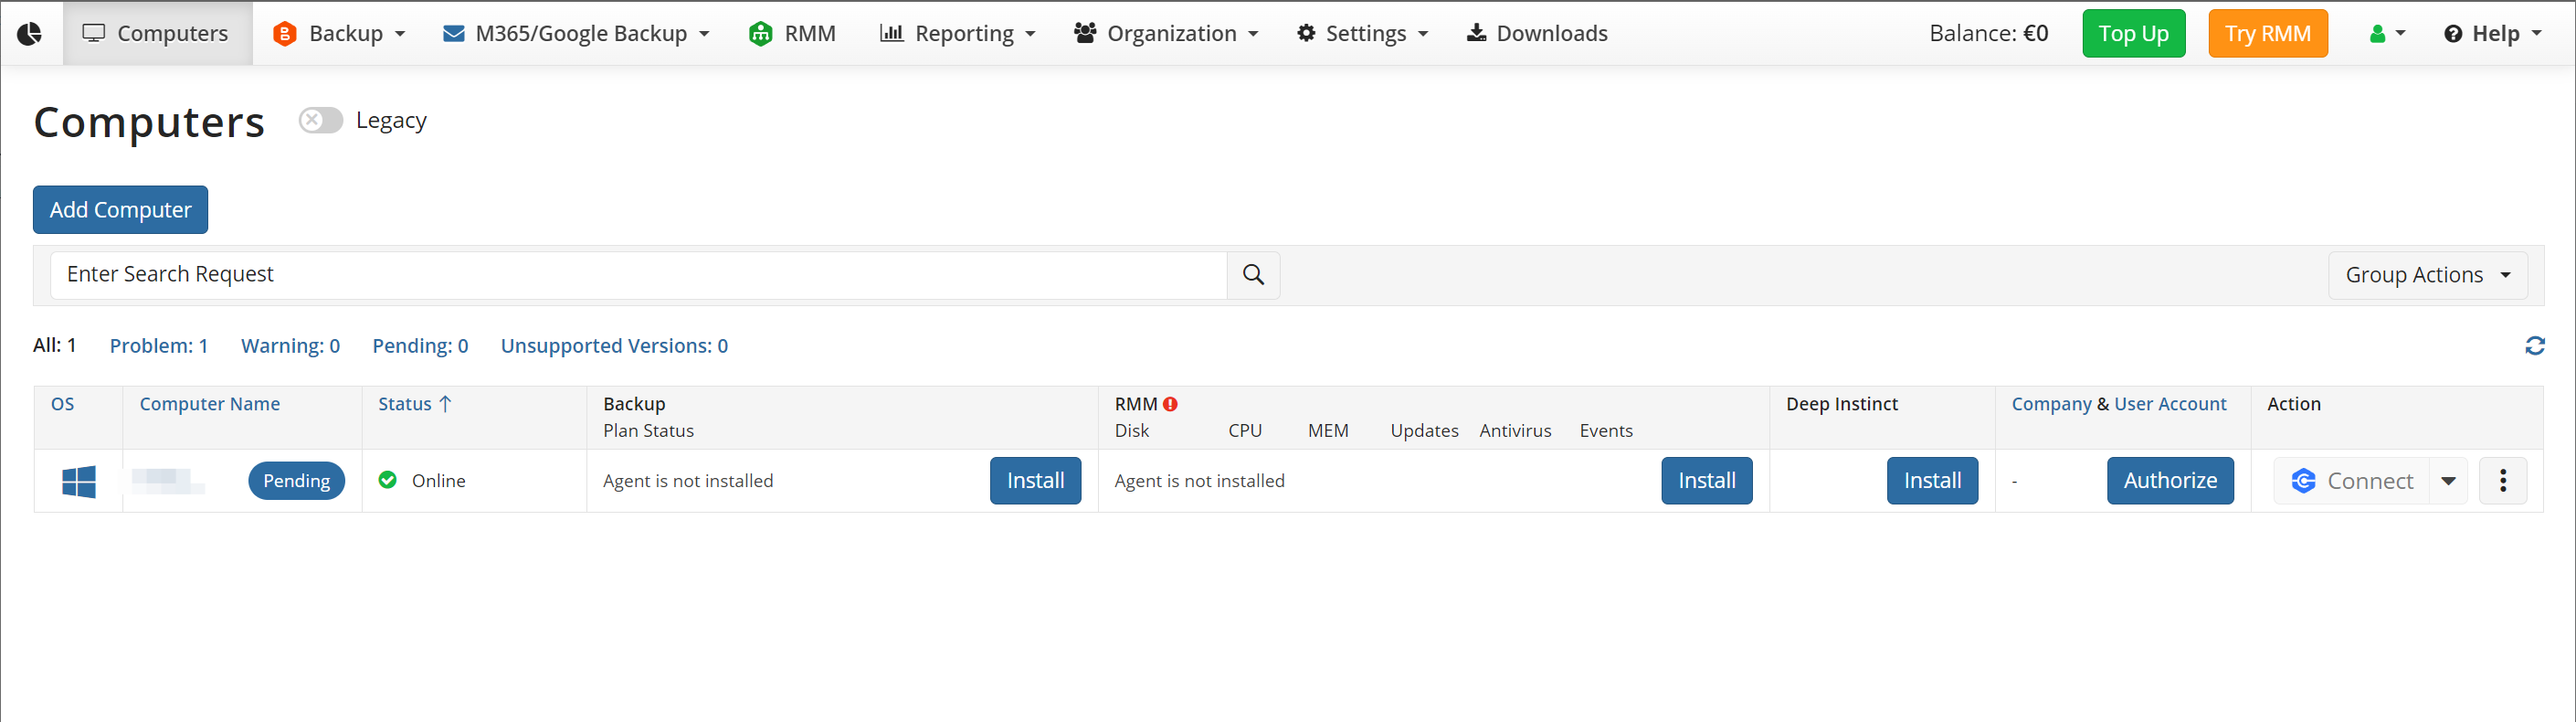Sort by the OS column
The height and width of the screenshot is (722, 2576).
coord(62,404)
